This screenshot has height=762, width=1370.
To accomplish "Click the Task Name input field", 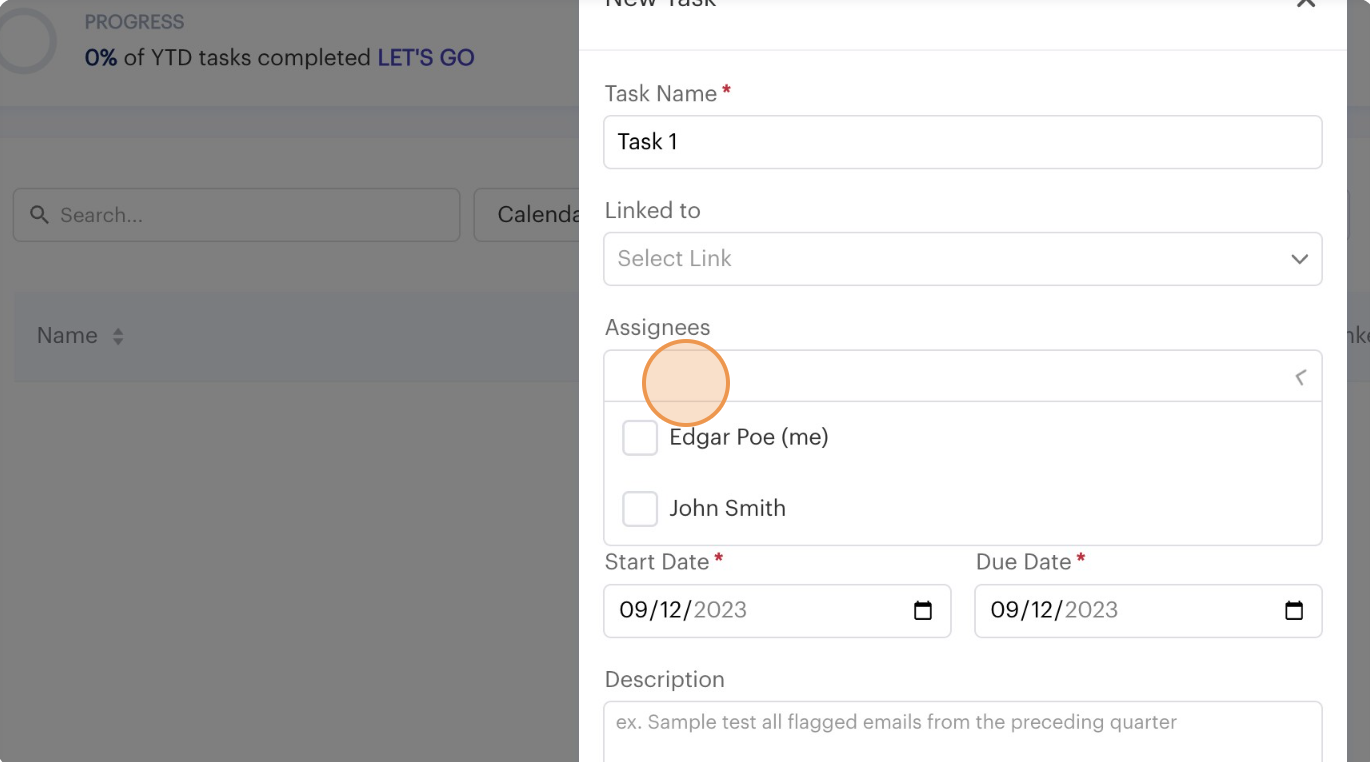I will coord(962,142).
